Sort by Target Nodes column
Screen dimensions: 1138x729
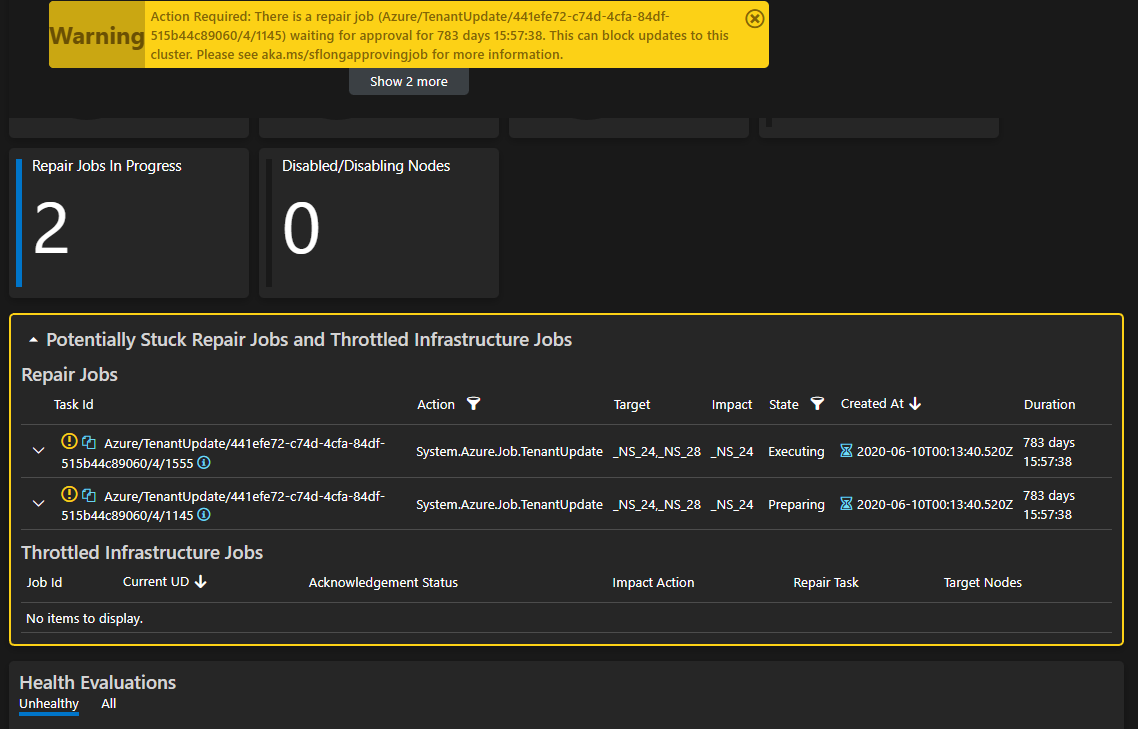[x=983, y=582]
